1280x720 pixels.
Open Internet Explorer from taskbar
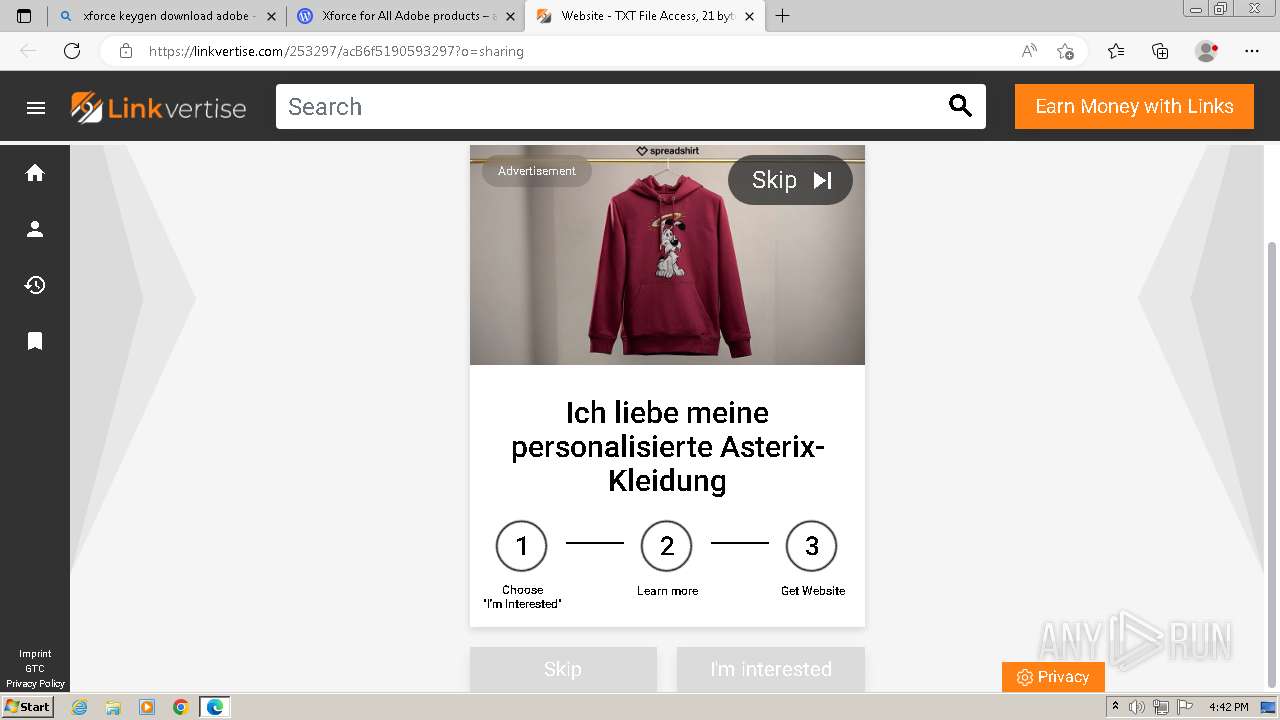point(80,707)
